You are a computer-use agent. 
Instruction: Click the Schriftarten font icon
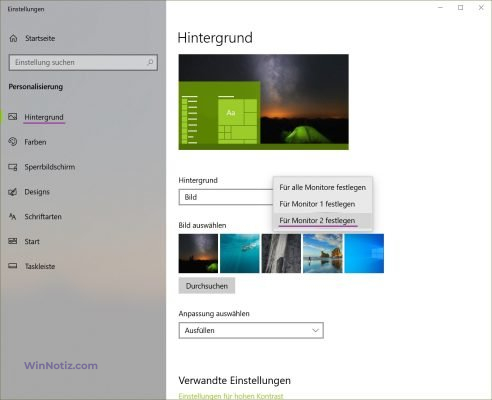click(x=13, y=217)
